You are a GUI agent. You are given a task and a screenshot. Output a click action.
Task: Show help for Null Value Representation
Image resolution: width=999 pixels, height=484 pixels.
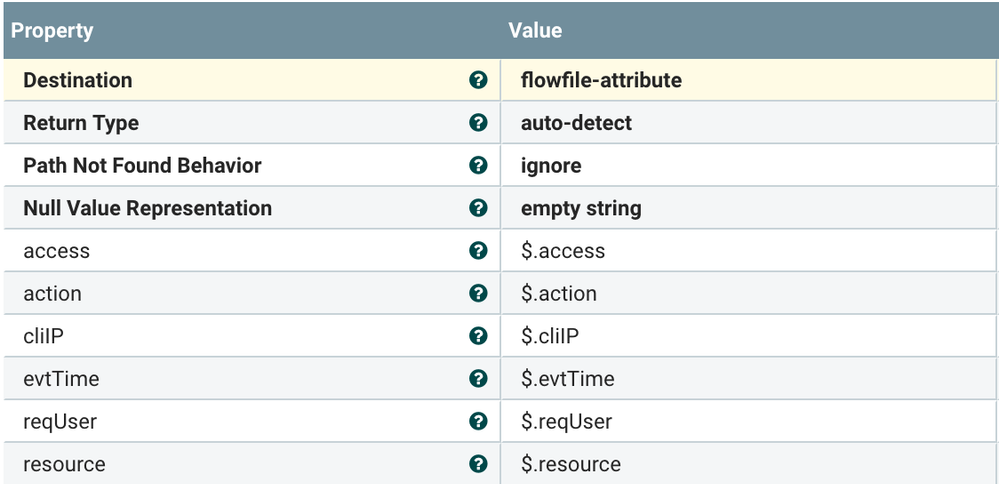(x=478, y=208)
